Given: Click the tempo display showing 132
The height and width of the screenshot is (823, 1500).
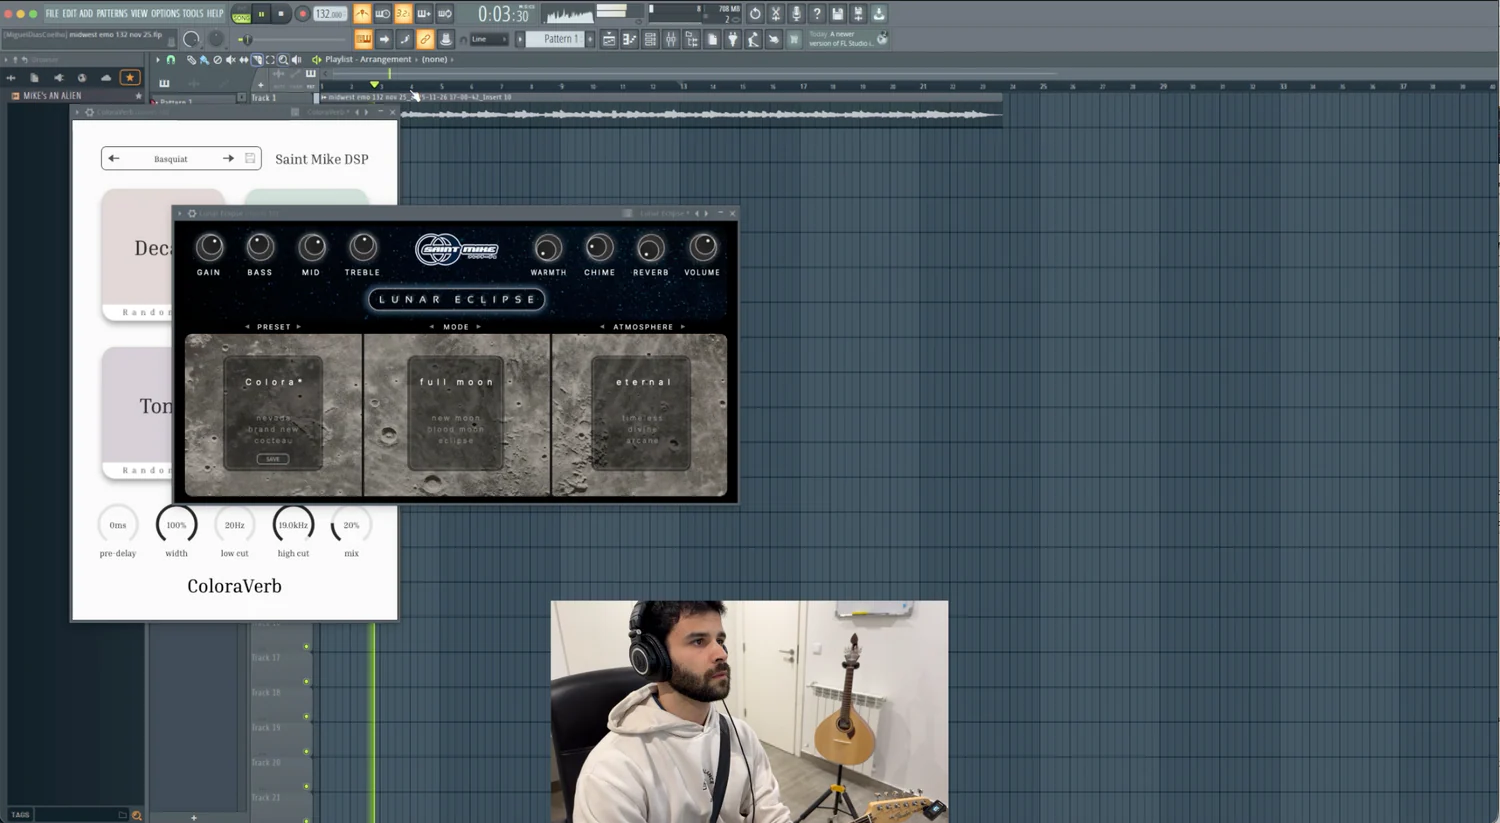Looking at the screenshot, I should tap(329, 14).
